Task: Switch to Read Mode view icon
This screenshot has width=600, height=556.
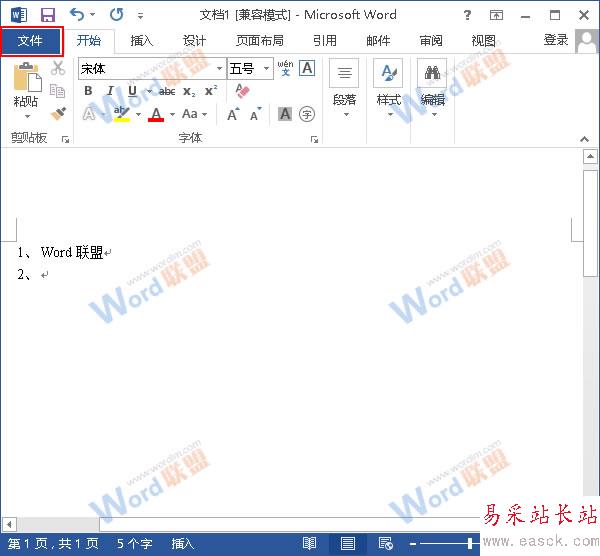Action: coord(309,543)
